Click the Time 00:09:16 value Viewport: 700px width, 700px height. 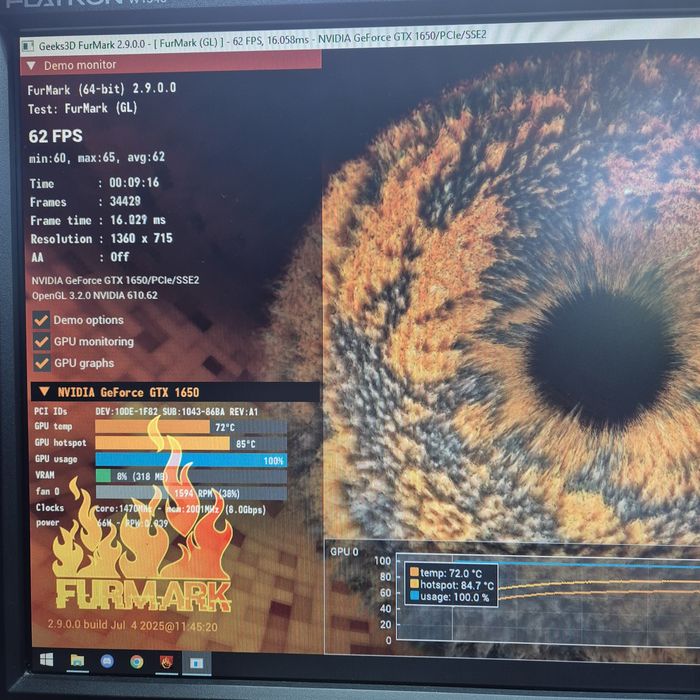pos(134,183)
